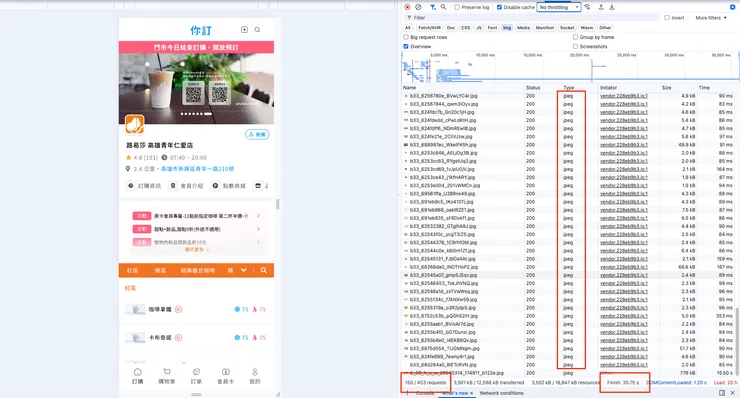Uncheck Disable cache checkbox
The height and width of the screenshot is (398, 740).
pyautogui.click(x=499, y=7)
